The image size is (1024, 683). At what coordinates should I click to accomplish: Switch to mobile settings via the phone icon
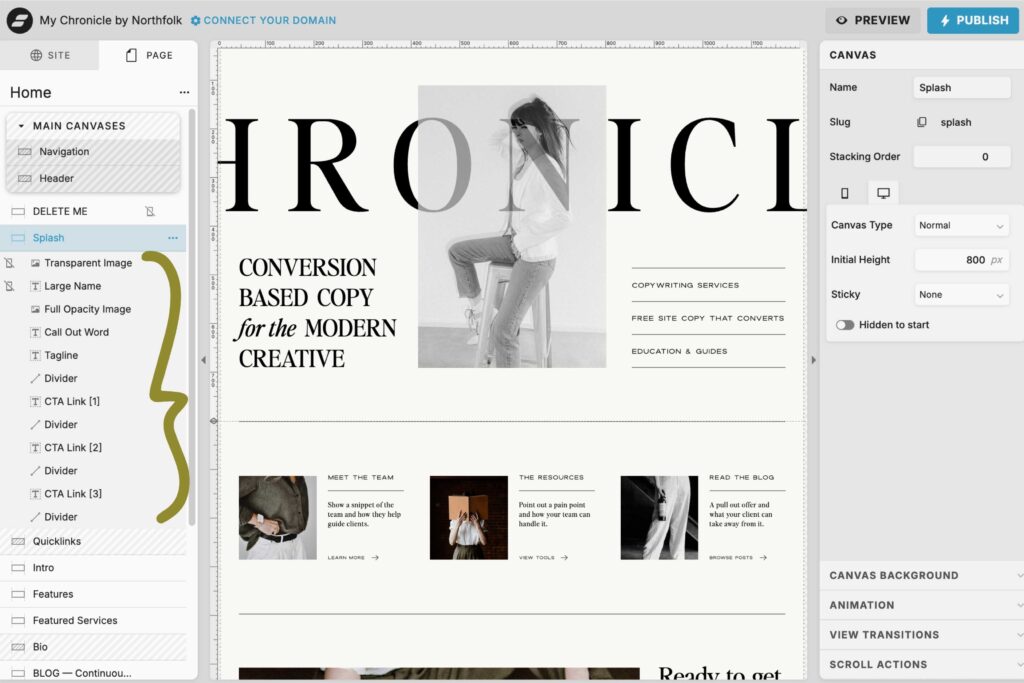[x=845, y=191]
